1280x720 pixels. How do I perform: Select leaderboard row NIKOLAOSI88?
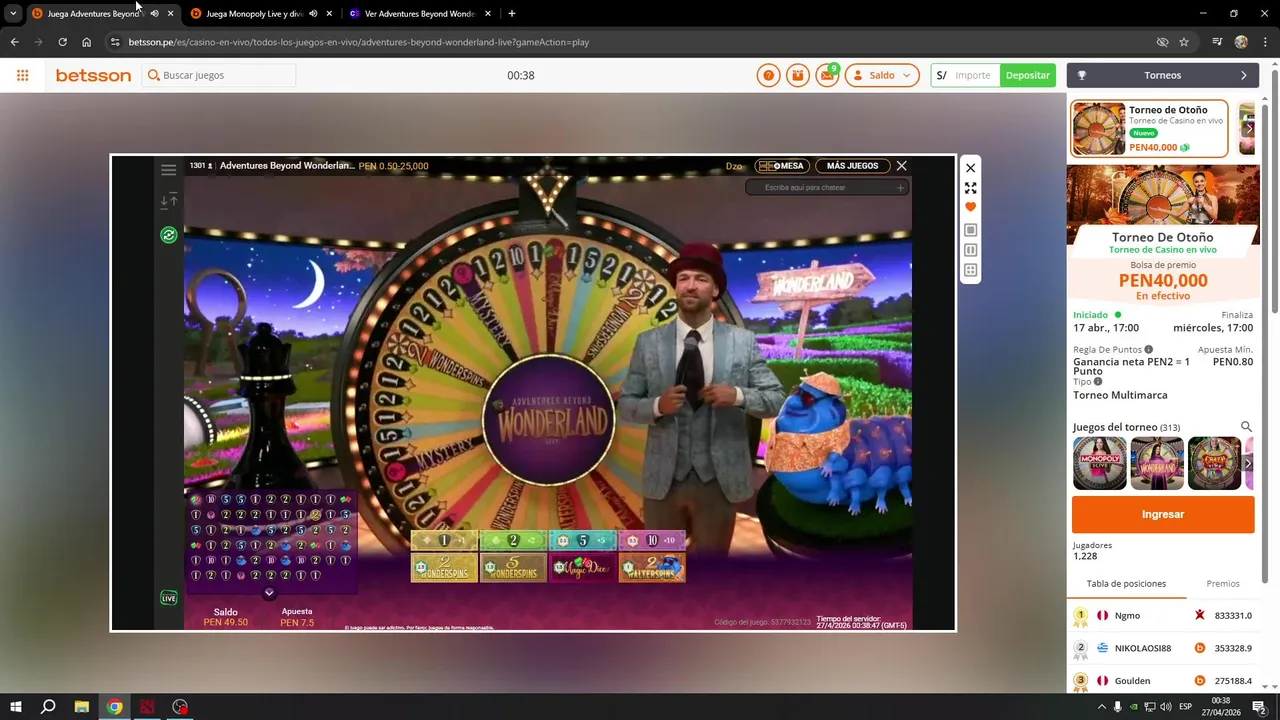point(1163,648)
